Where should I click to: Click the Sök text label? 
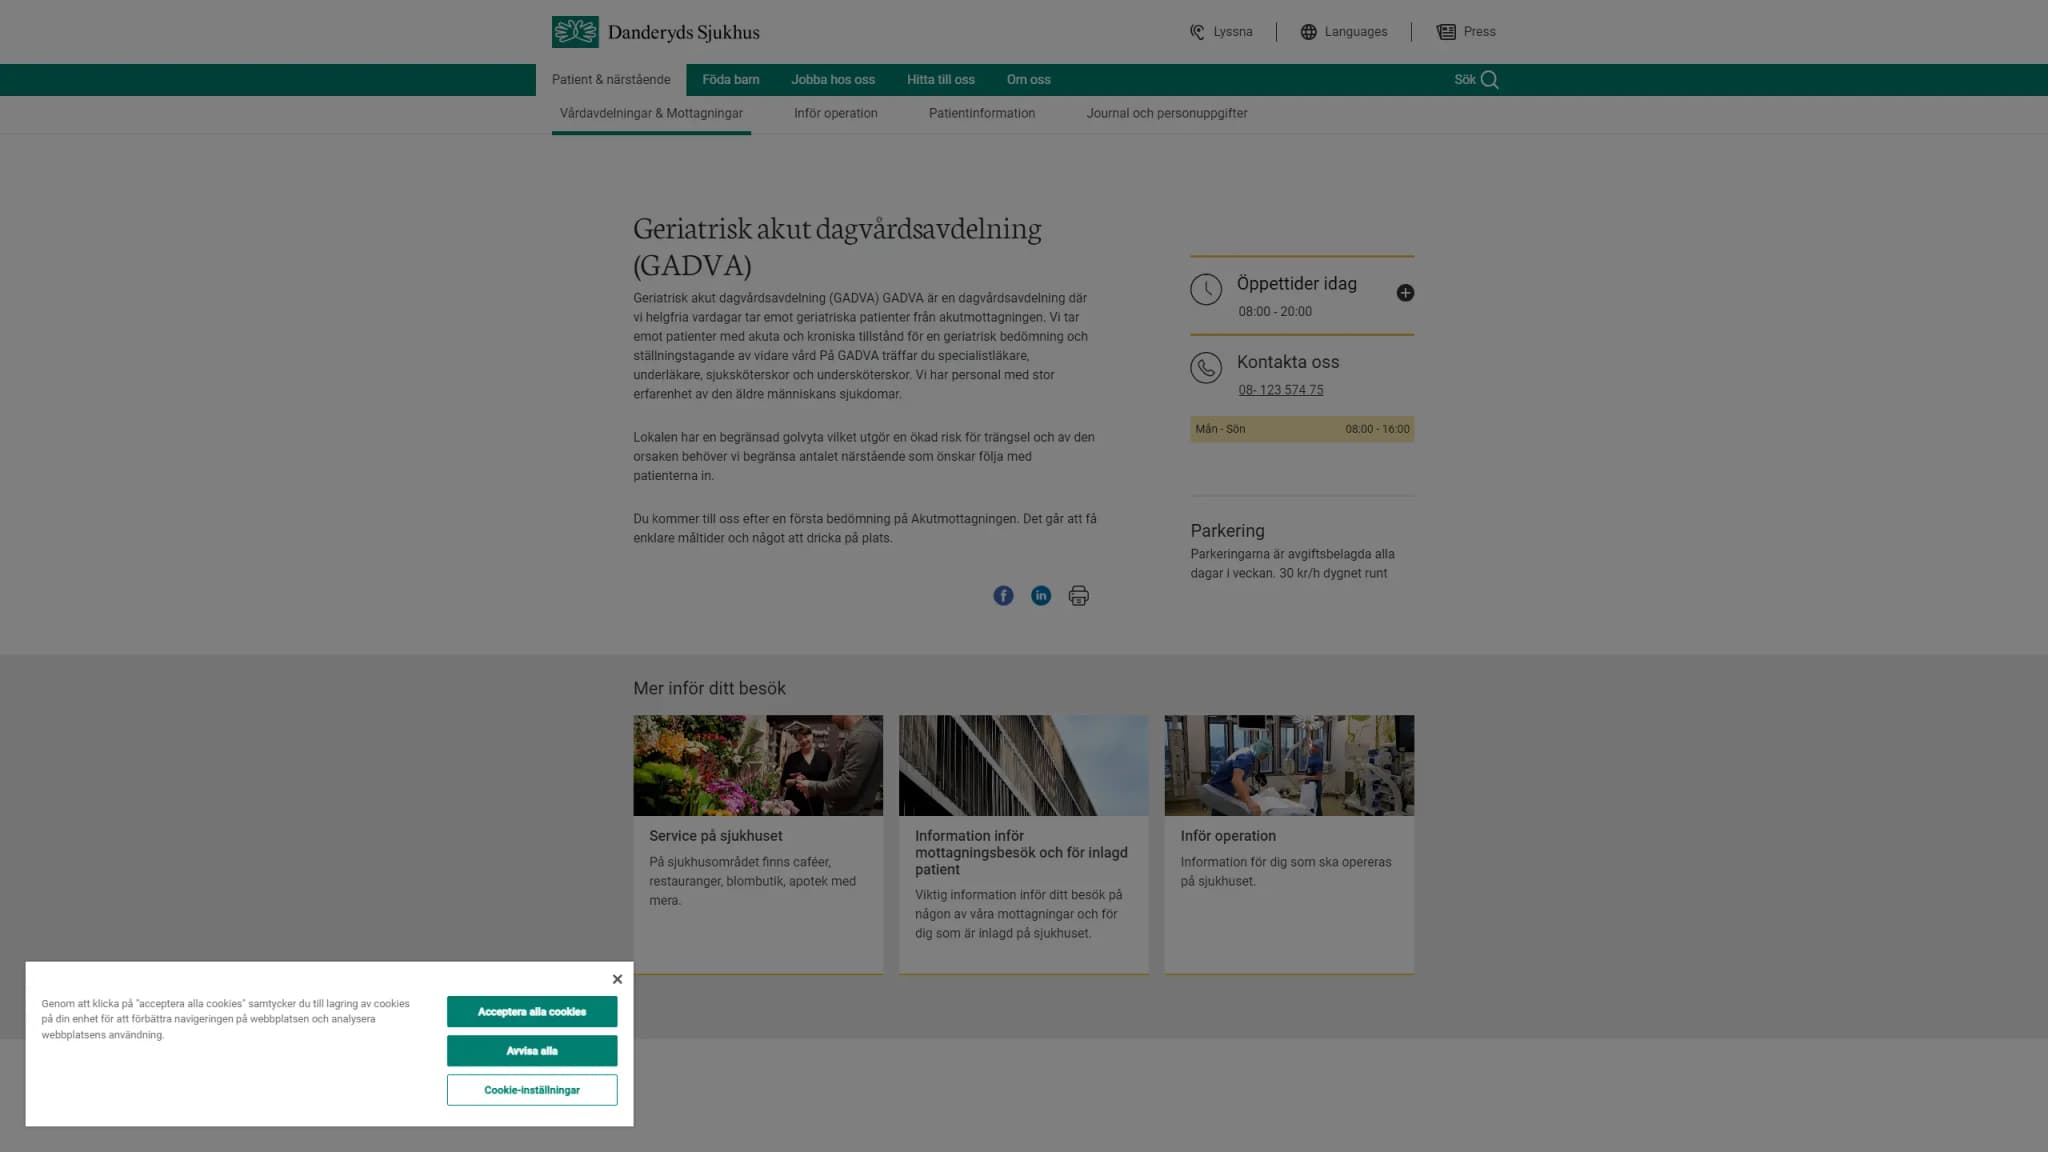coord(1465,80)
